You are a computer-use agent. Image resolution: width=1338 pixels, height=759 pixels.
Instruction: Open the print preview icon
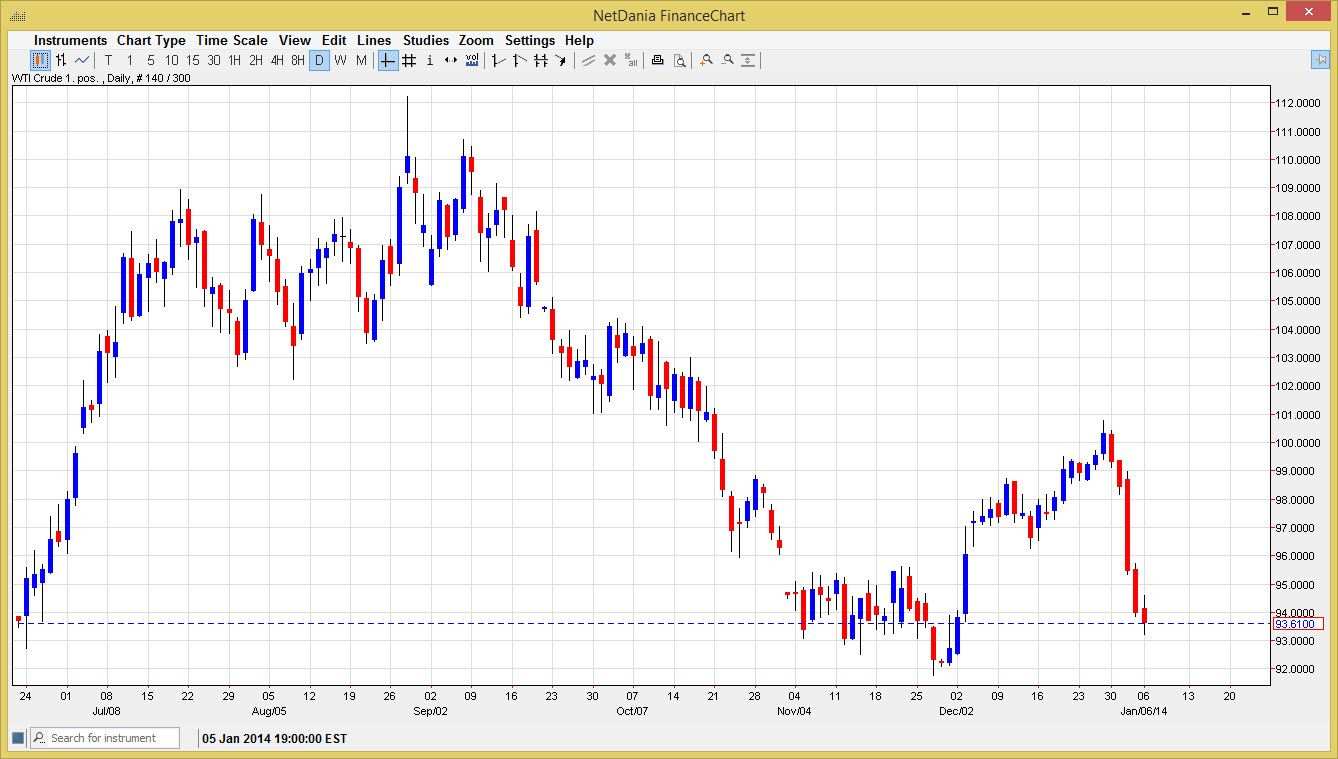click(680, 60)
